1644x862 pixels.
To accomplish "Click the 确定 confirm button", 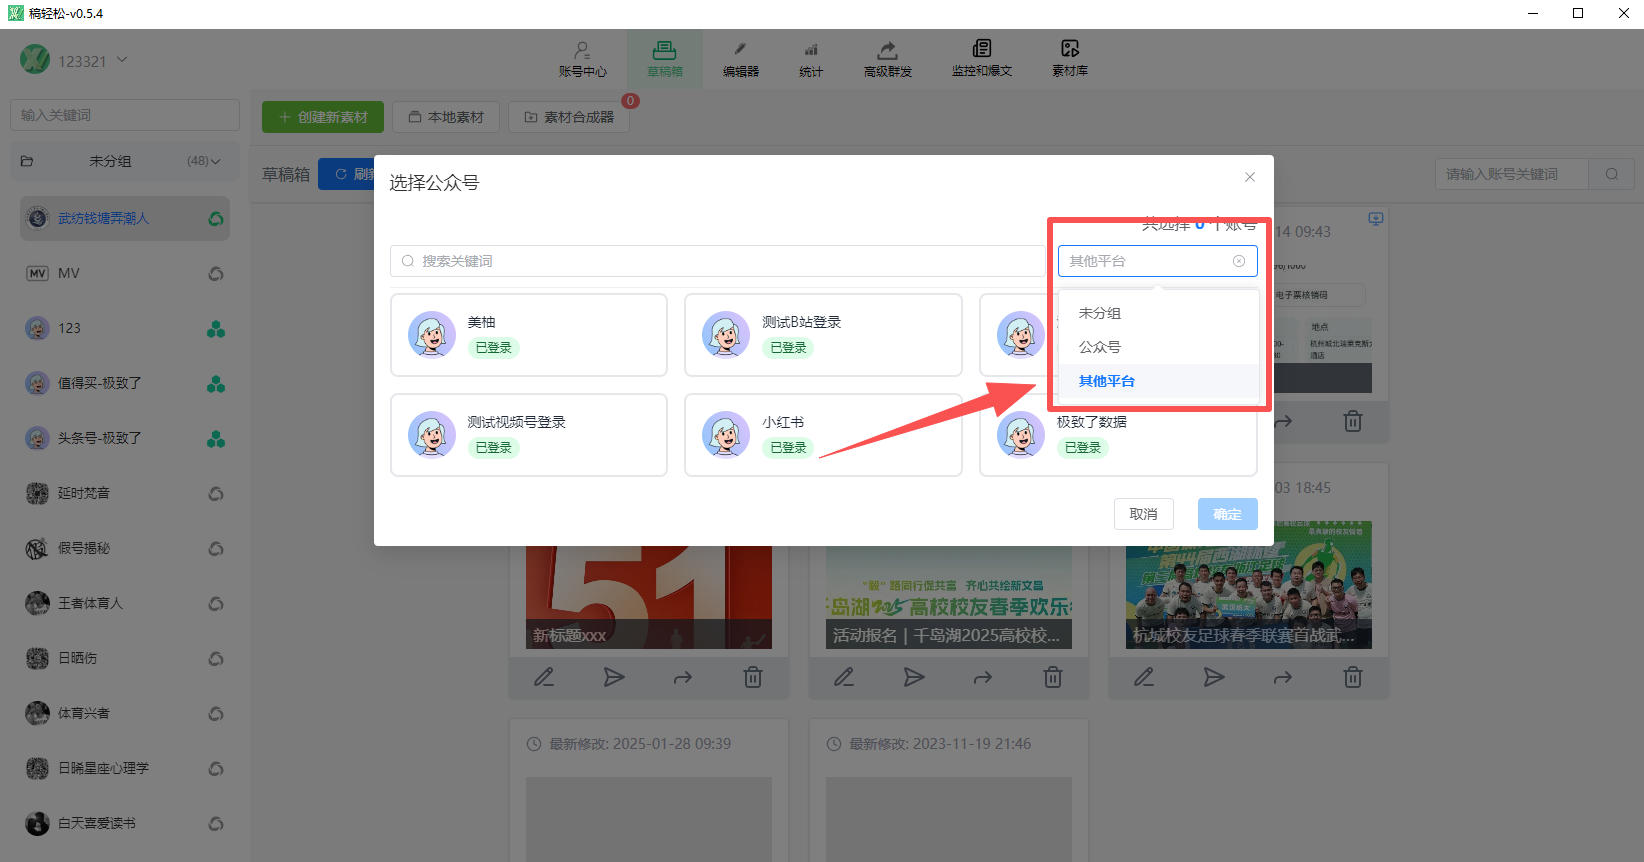I will click(1227, 514).
